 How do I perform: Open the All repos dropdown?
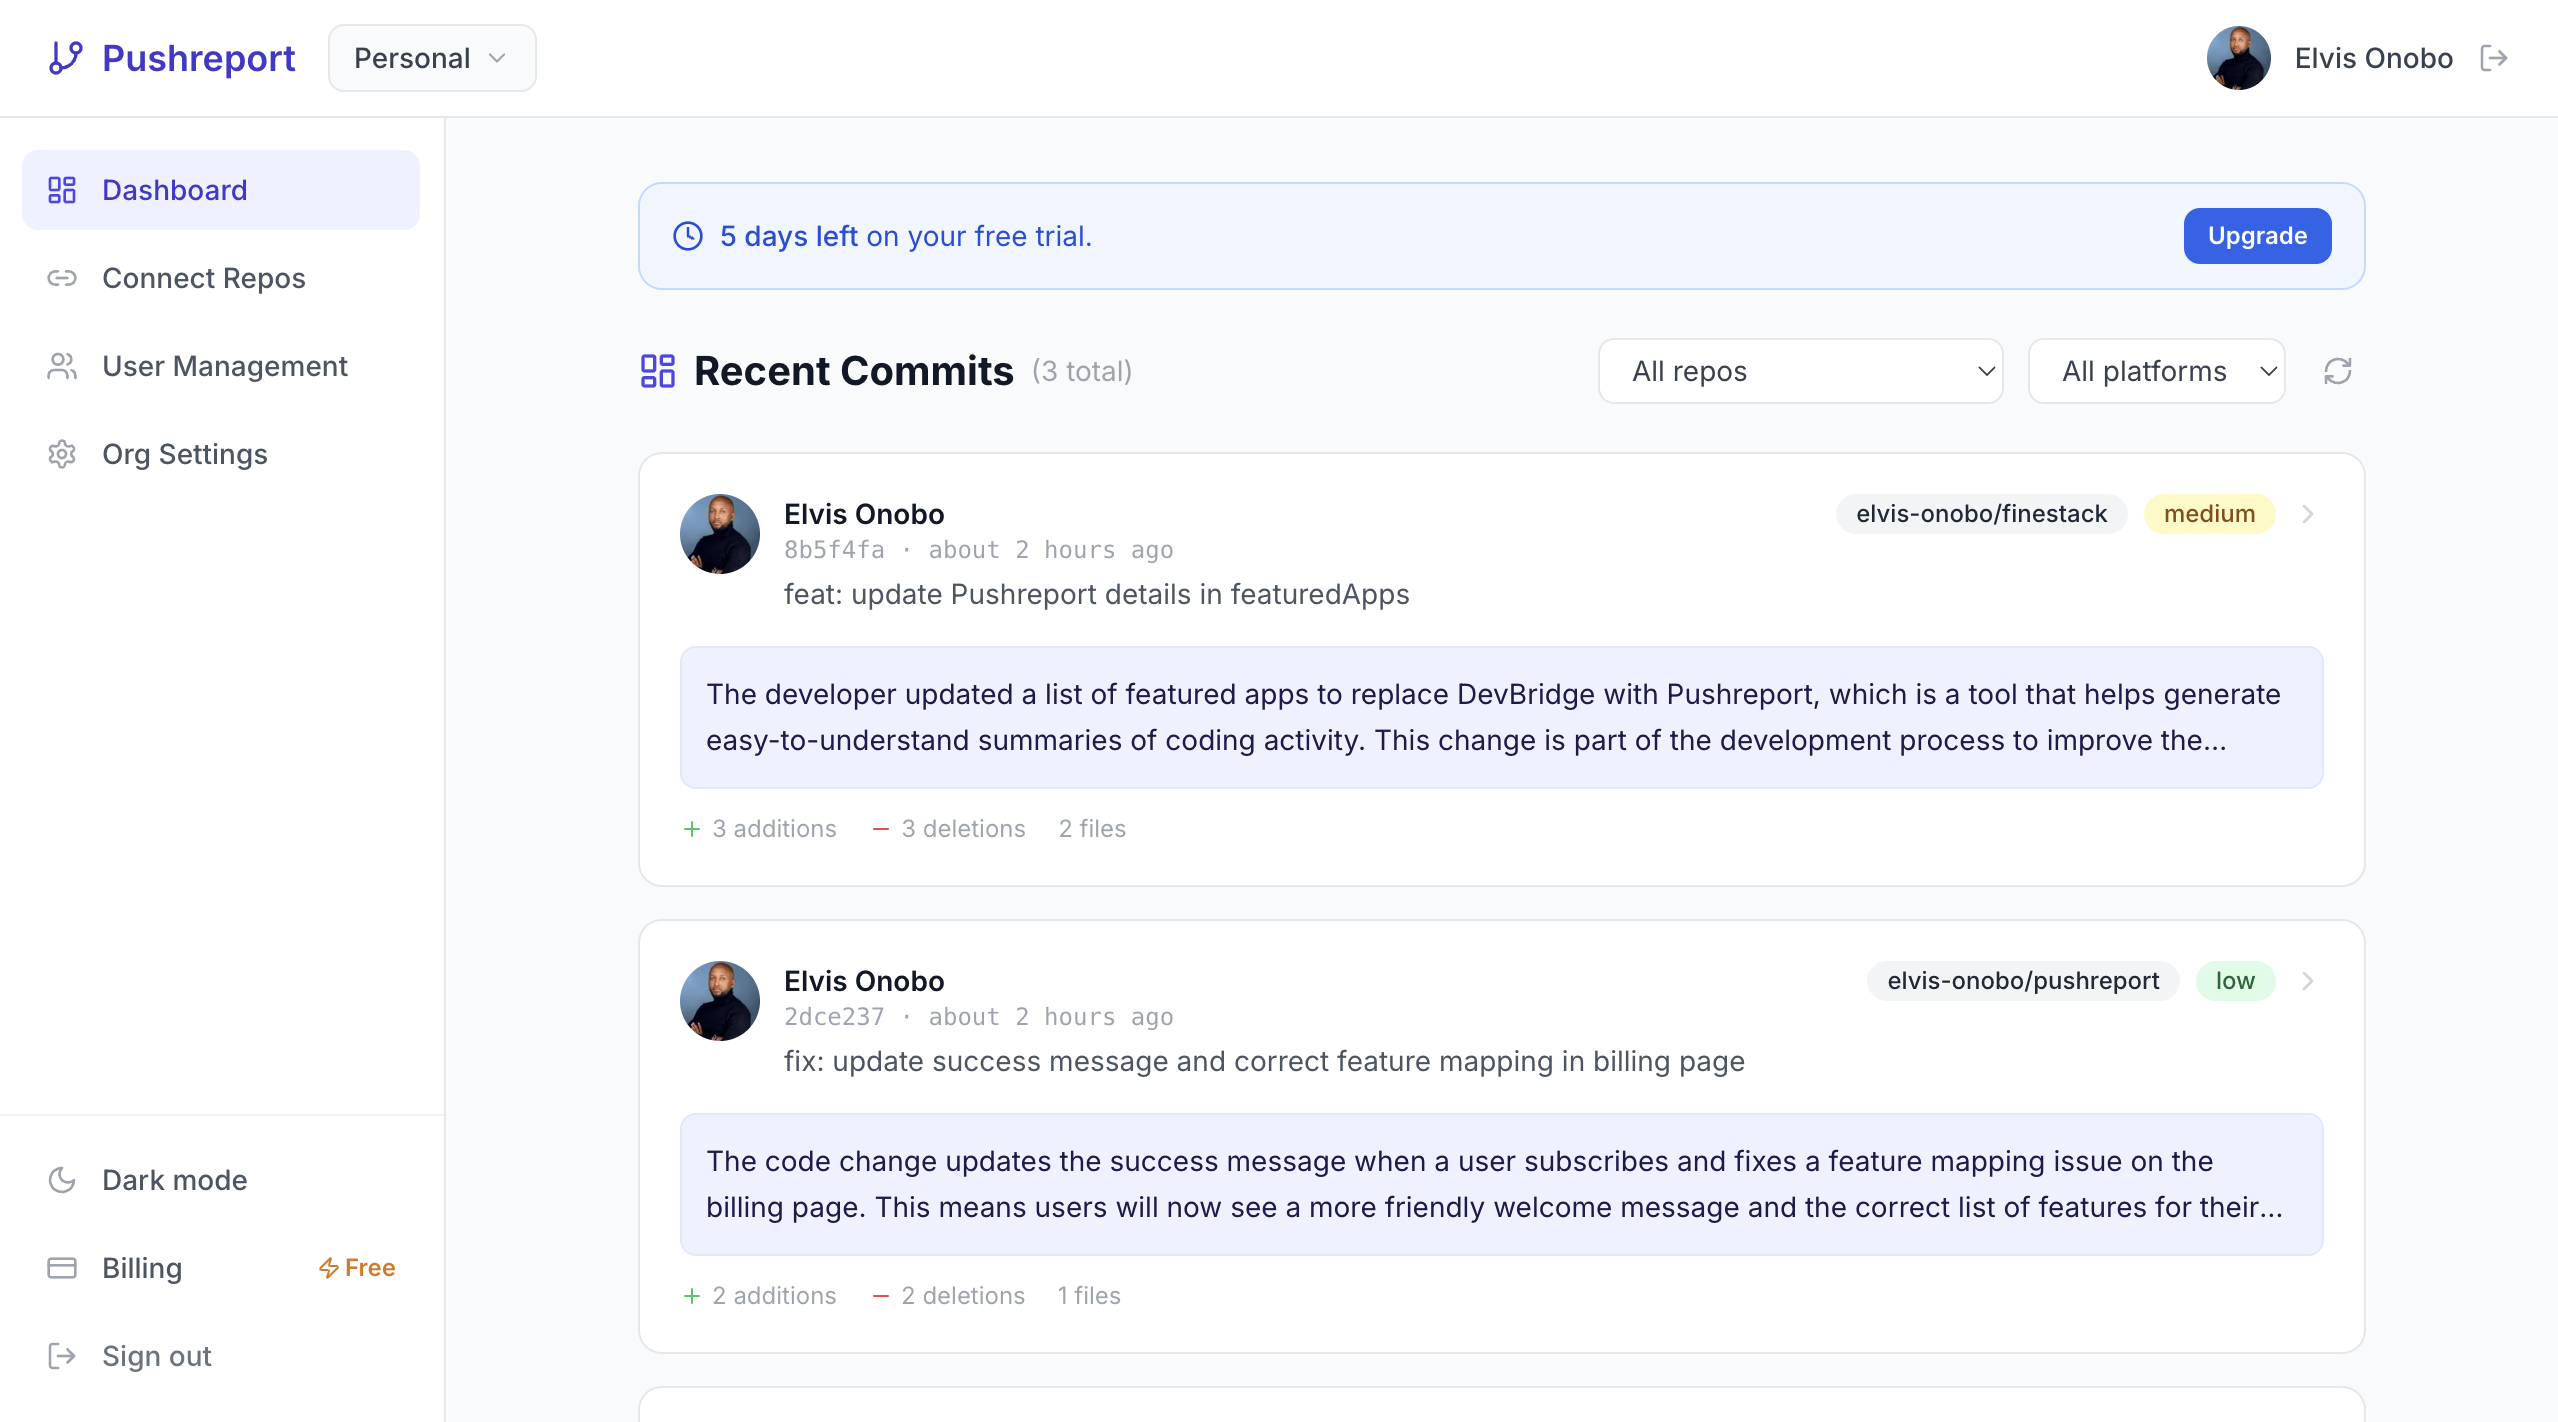[x=1800, y=371]
